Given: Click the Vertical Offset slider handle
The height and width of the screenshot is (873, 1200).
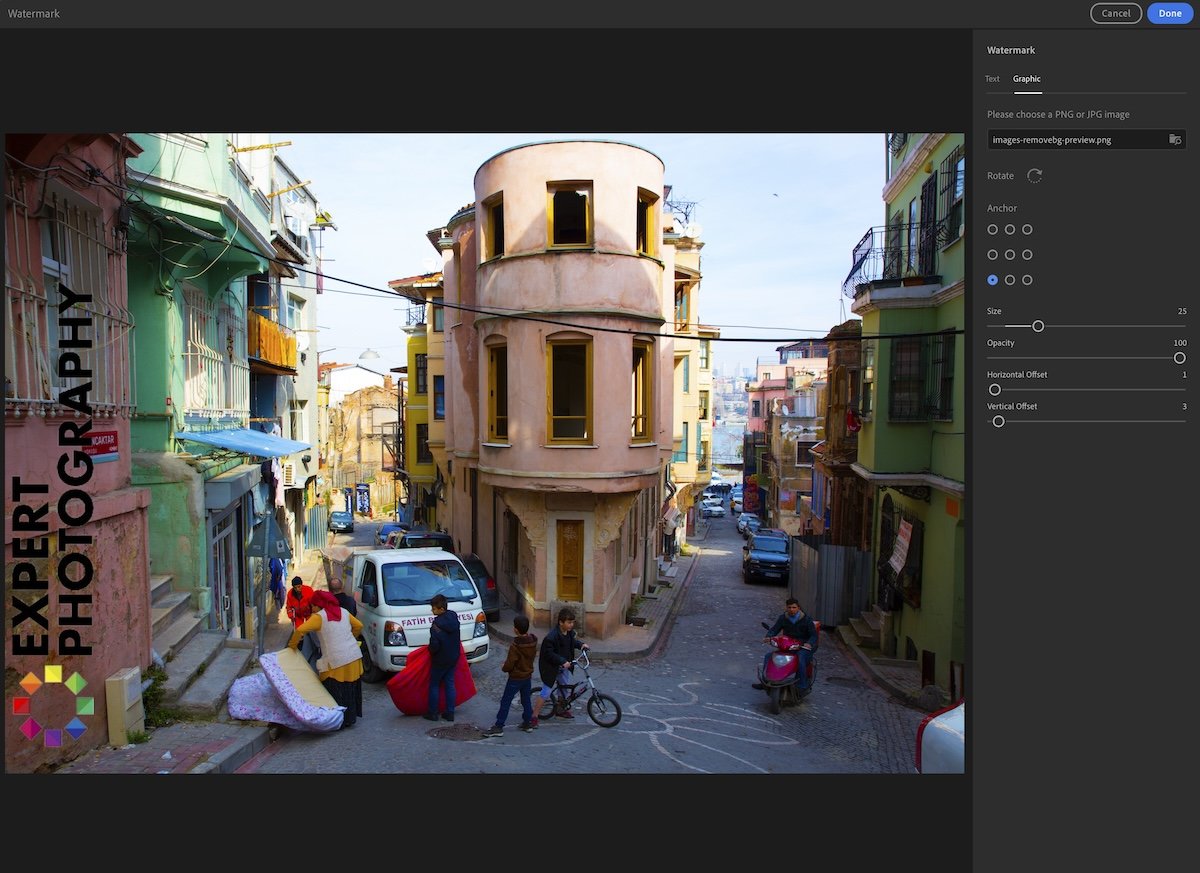Looking at the screenshot, I should (x=997, y=421).
